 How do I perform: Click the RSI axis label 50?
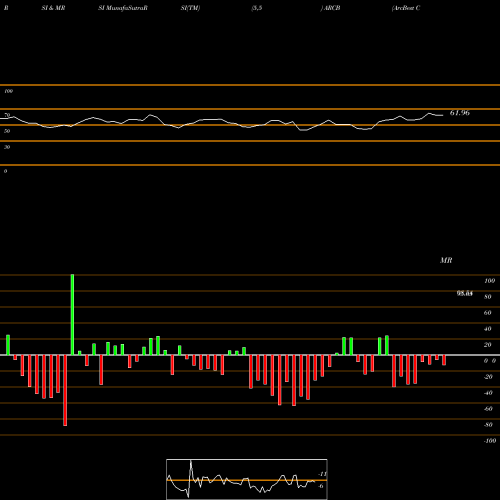coord(7,131)
